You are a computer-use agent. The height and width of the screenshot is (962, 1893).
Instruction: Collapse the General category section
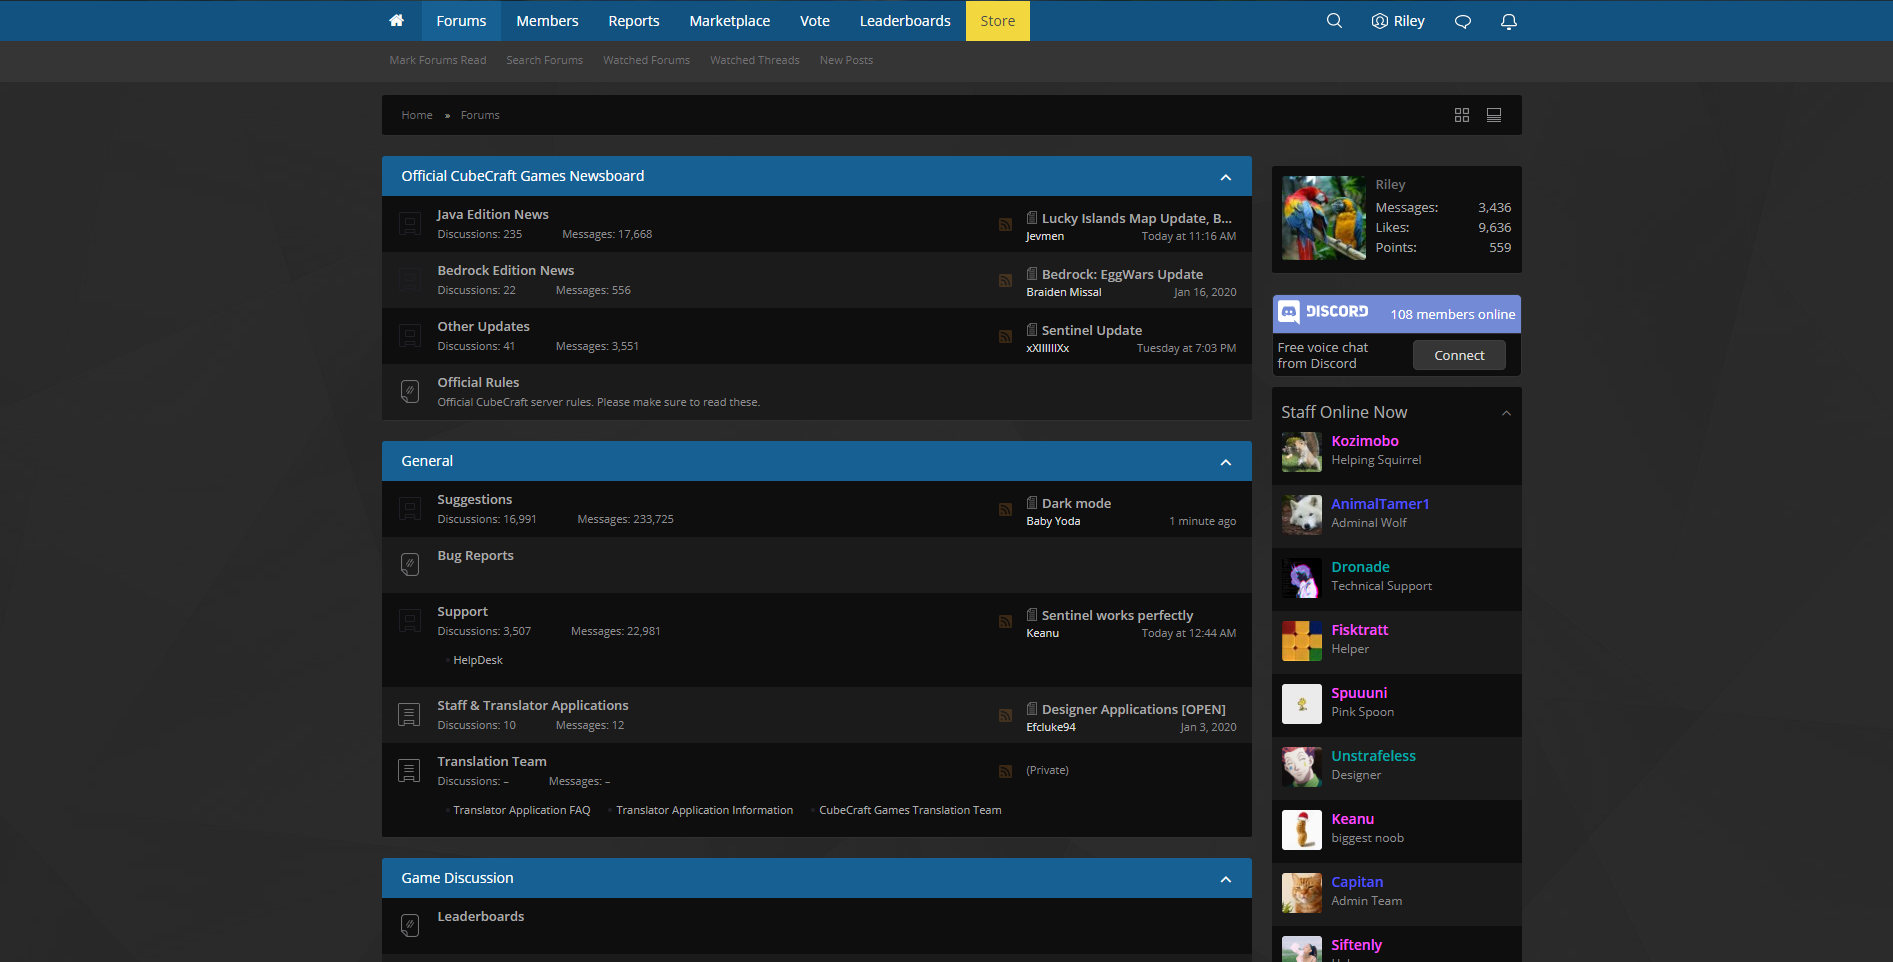click(1226, 462)
